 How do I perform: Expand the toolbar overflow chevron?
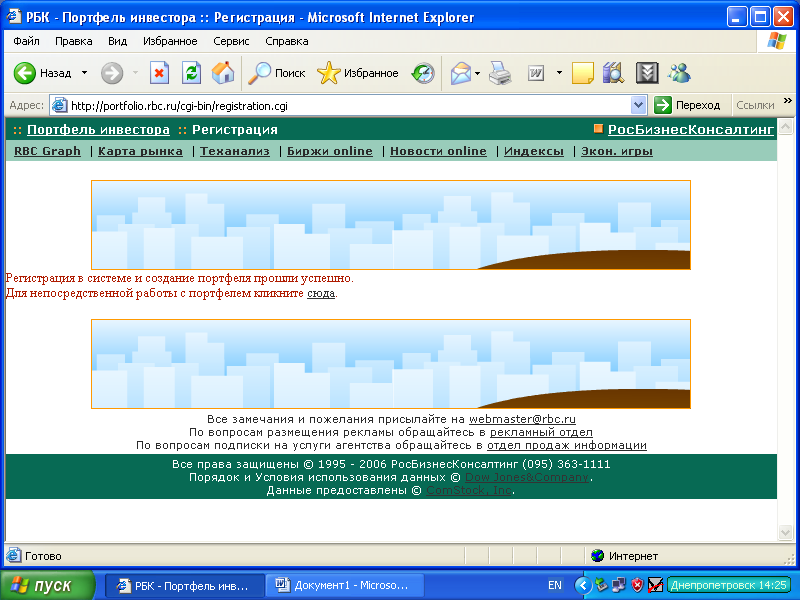[788, 101]
